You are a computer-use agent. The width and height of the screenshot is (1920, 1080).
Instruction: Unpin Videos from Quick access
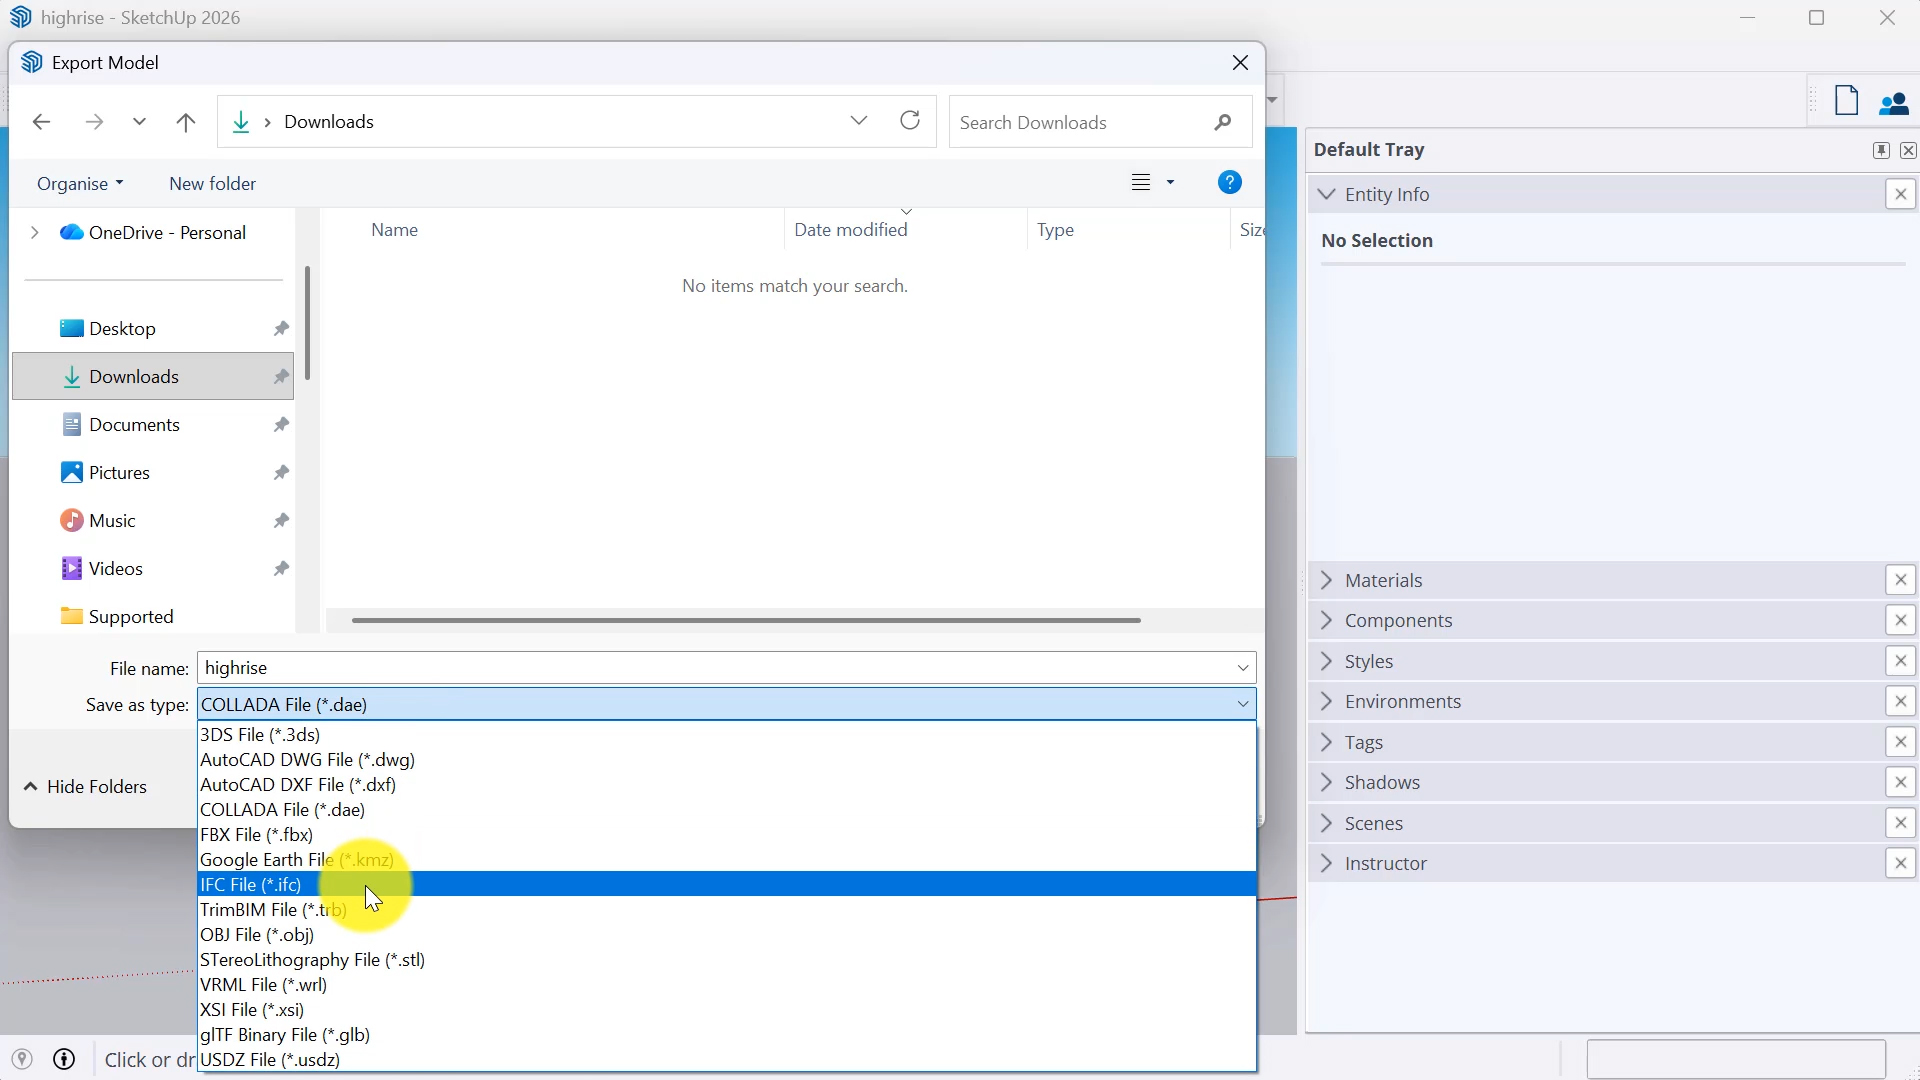281,568
